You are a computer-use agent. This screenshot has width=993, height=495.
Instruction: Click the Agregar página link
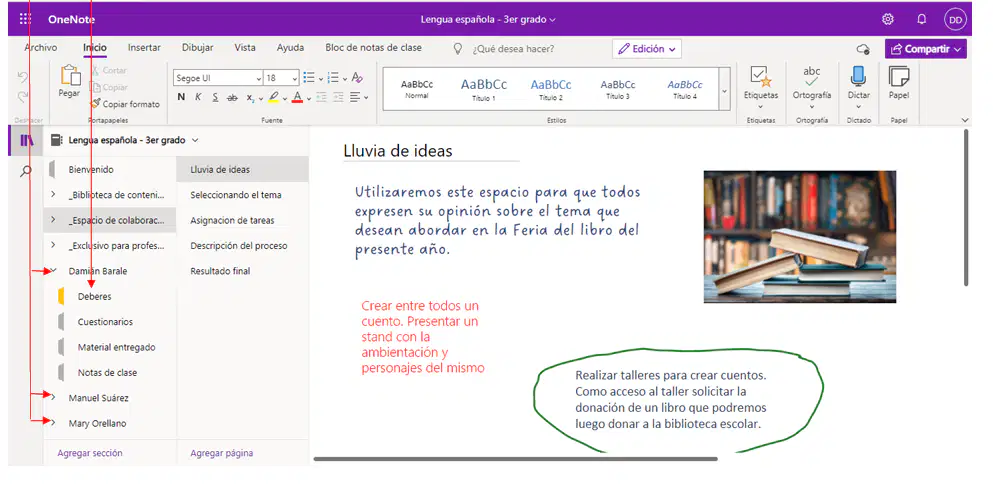222,453
